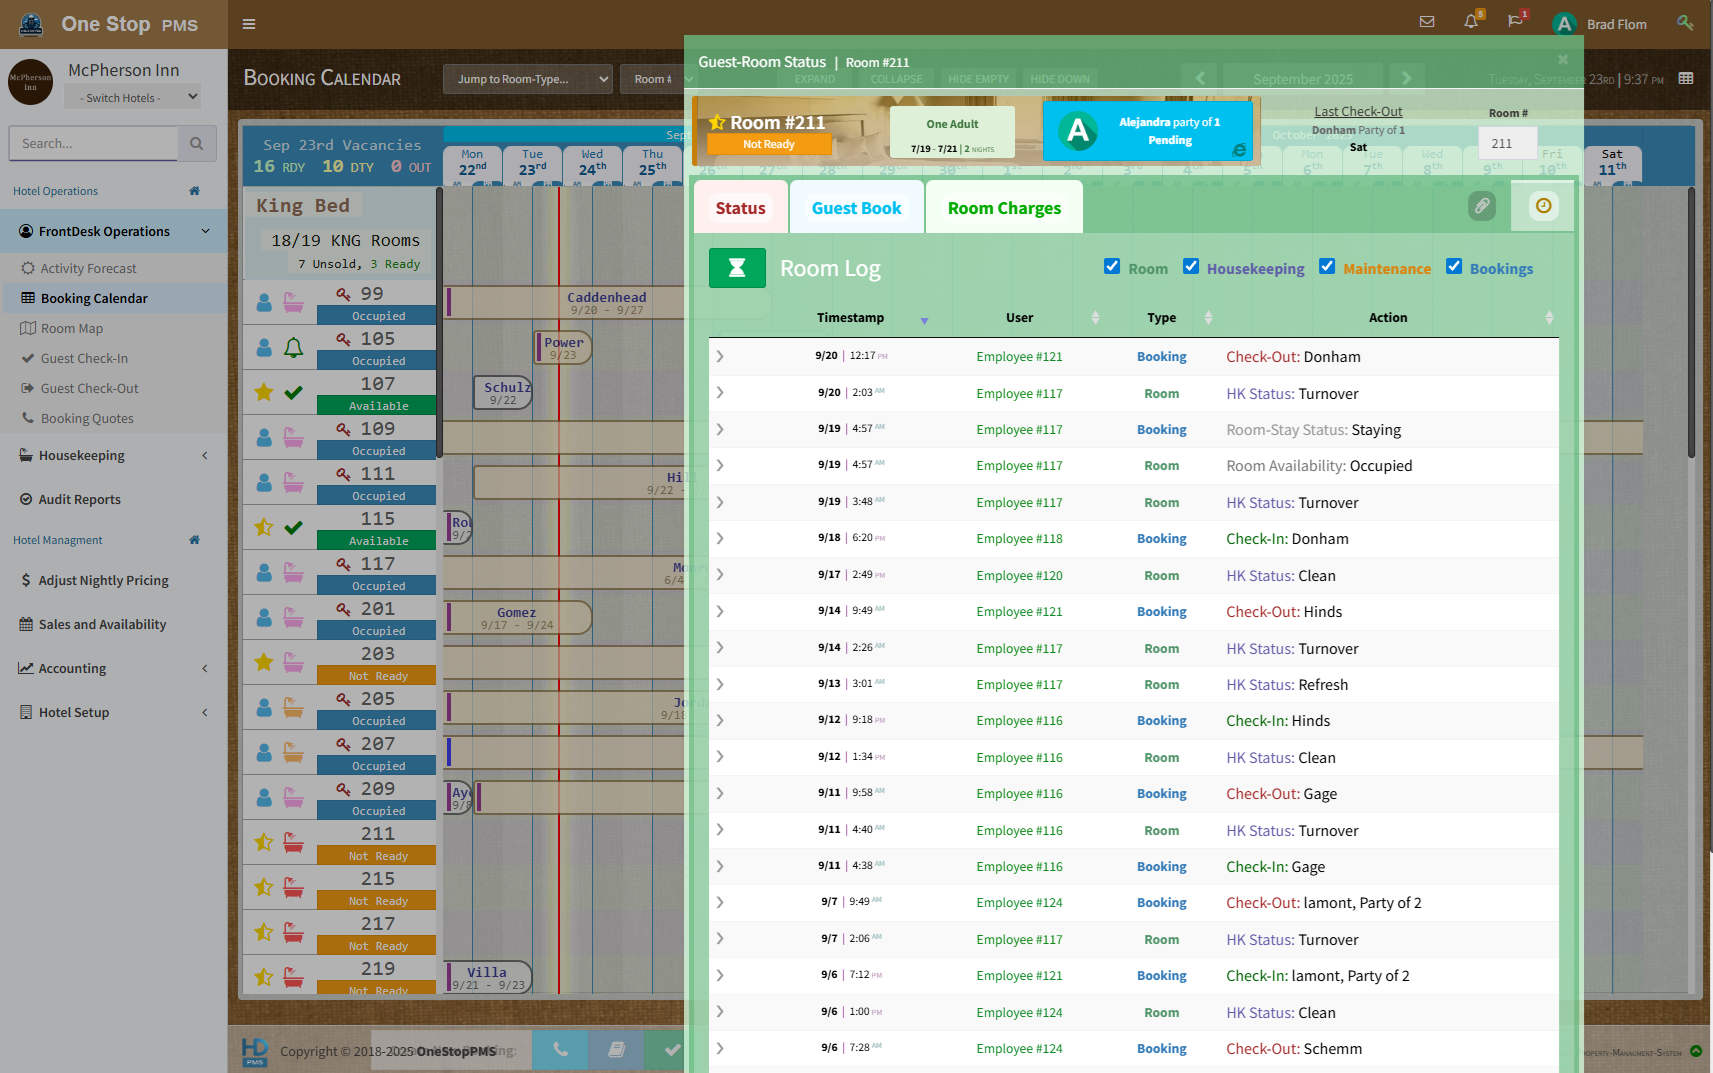Click the search magnifier button
Screen dimensions: 1713x1073
coord(196,144)
